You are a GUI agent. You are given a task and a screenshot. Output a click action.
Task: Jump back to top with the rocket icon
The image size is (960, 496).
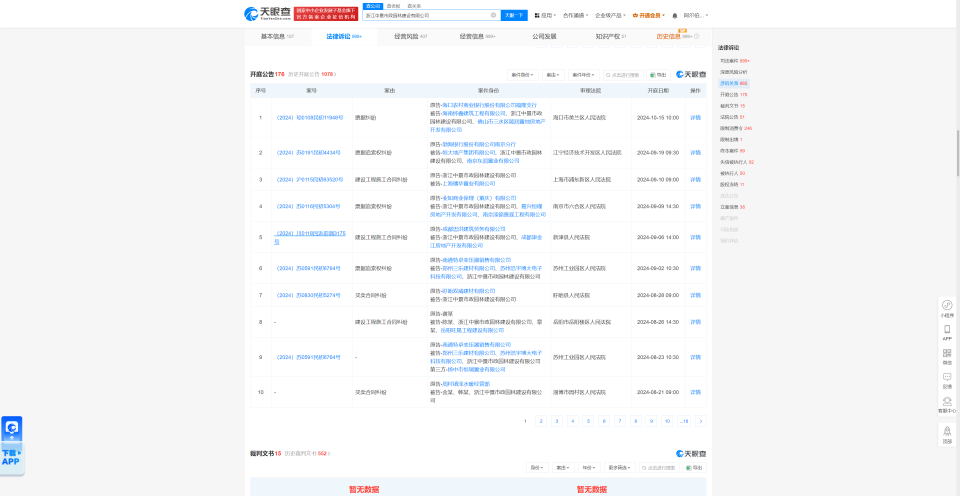pos(947,434)
